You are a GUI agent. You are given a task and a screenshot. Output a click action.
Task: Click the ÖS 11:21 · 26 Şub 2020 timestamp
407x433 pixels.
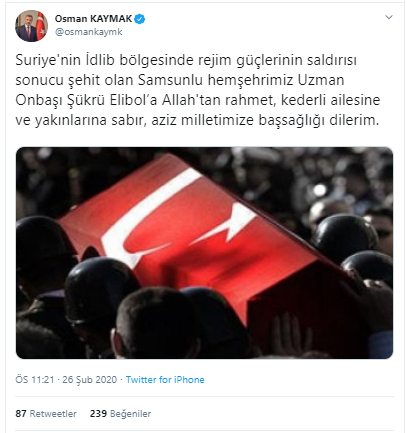(x=66, y=380)
